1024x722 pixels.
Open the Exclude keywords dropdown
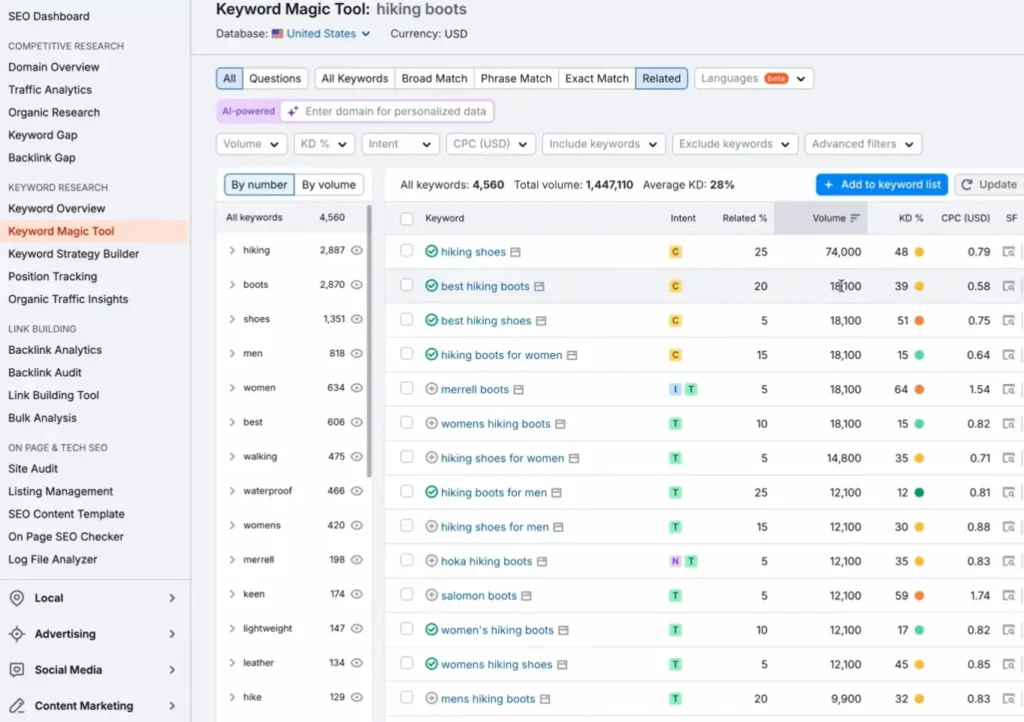[x=735, y=144]
